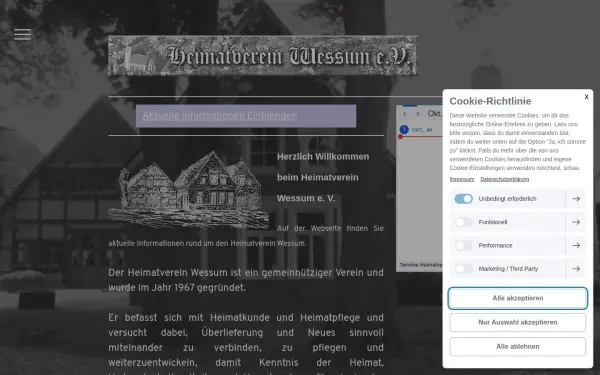Open the Datenschutzerklärung link
Image resolution: width=600 pixels, height=375 pixels.
pyautogui.click(x=505, y=179)
